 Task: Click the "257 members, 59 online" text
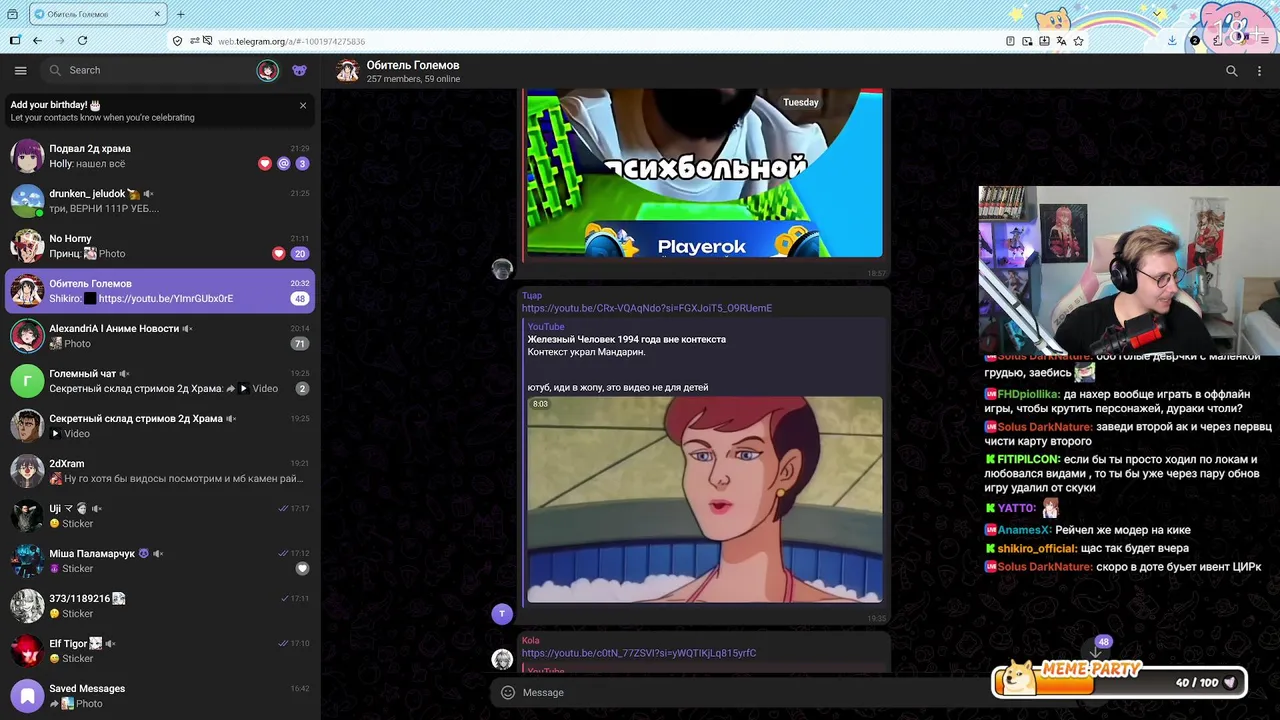click(413, 79)
